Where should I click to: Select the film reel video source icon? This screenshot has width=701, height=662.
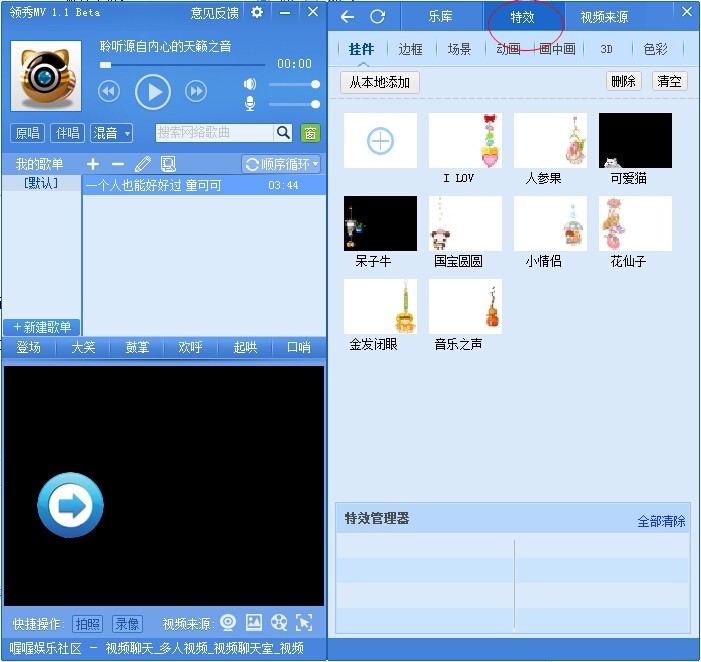pos(279,623)
